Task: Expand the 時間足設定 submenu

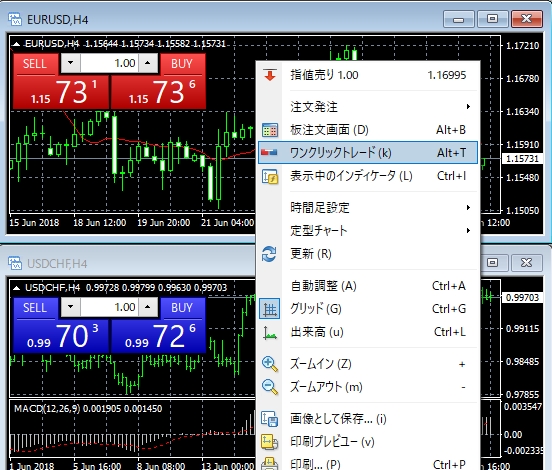Action: click(x=368, y=207)
